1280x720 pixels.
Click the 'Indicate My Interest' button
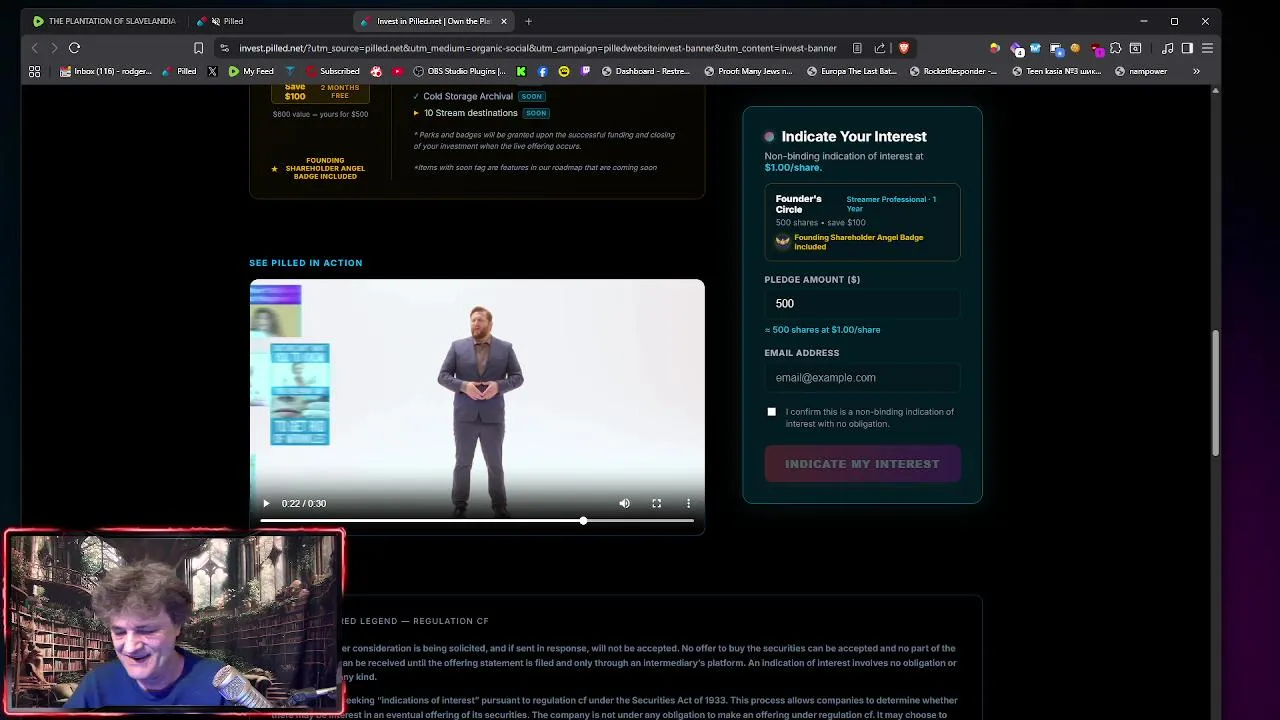coord(862,464)
